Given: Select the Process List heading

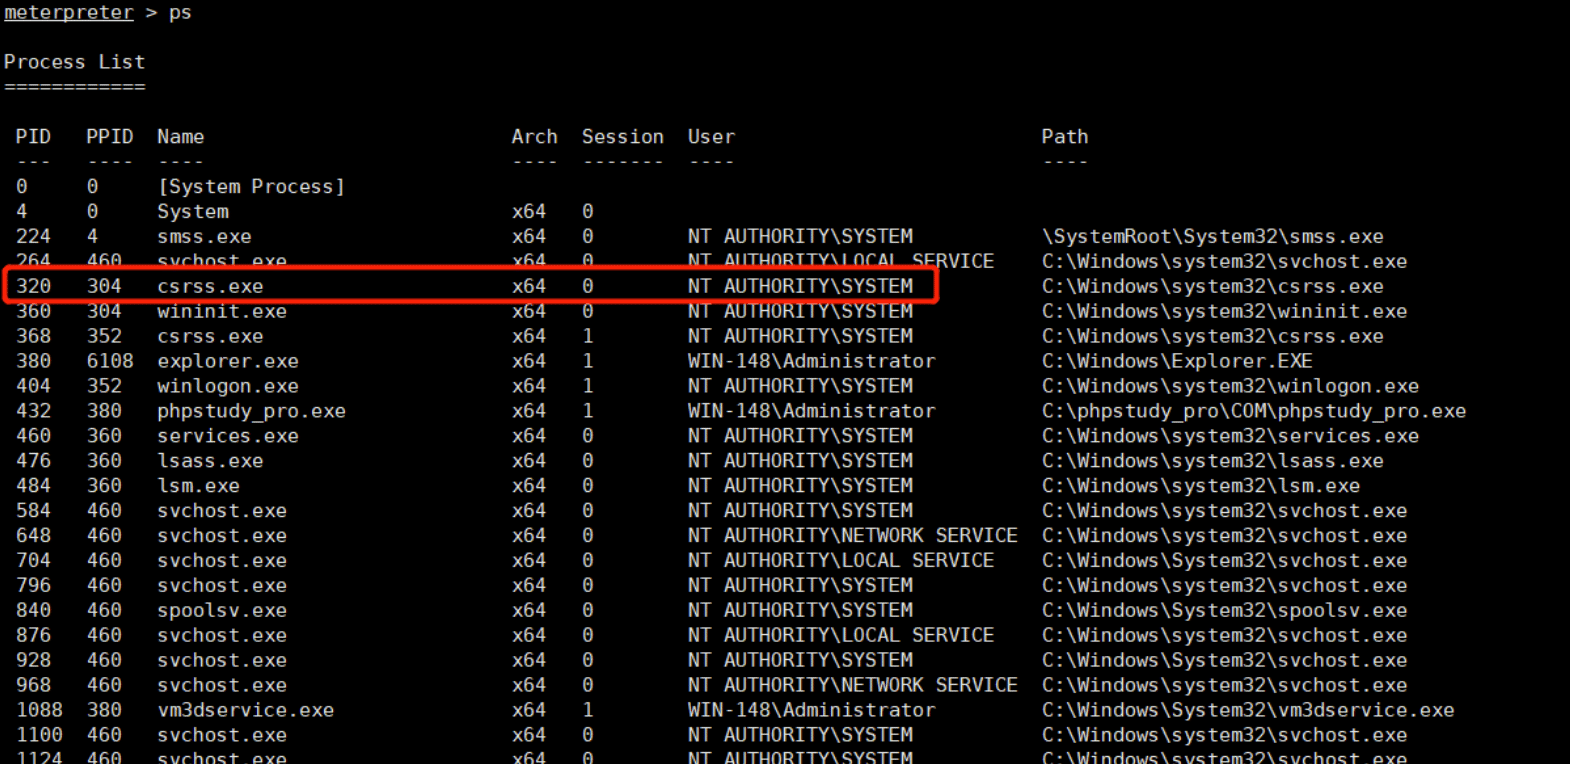Looking at the screenshot, I should 74,62.
